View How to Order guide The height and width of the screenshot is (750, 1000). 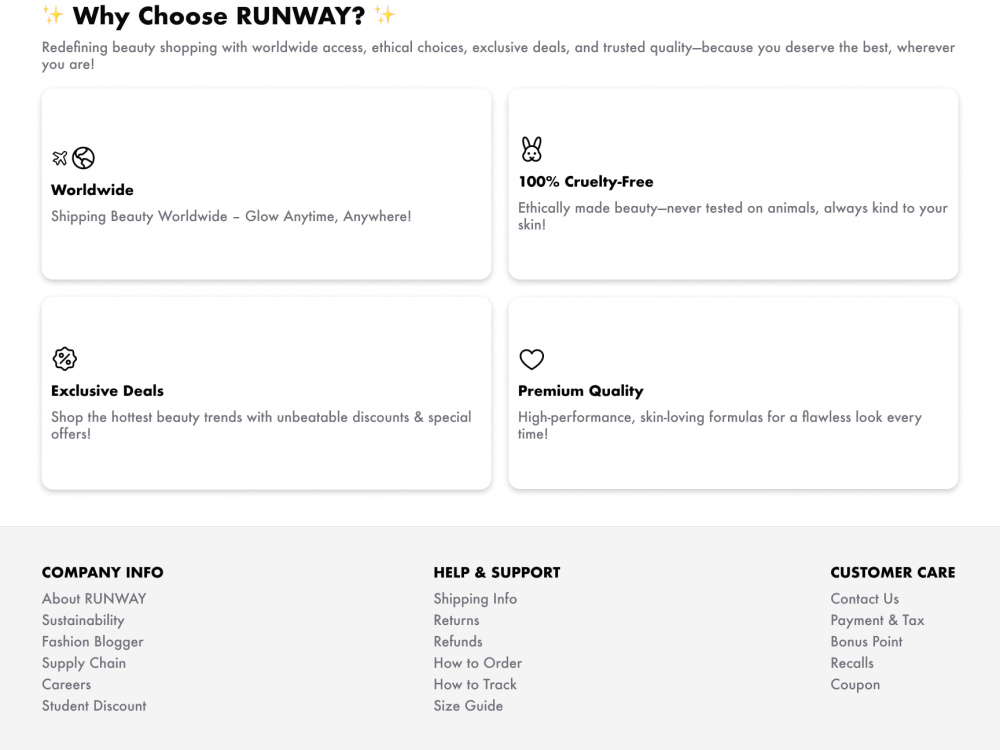coord(478,663)
